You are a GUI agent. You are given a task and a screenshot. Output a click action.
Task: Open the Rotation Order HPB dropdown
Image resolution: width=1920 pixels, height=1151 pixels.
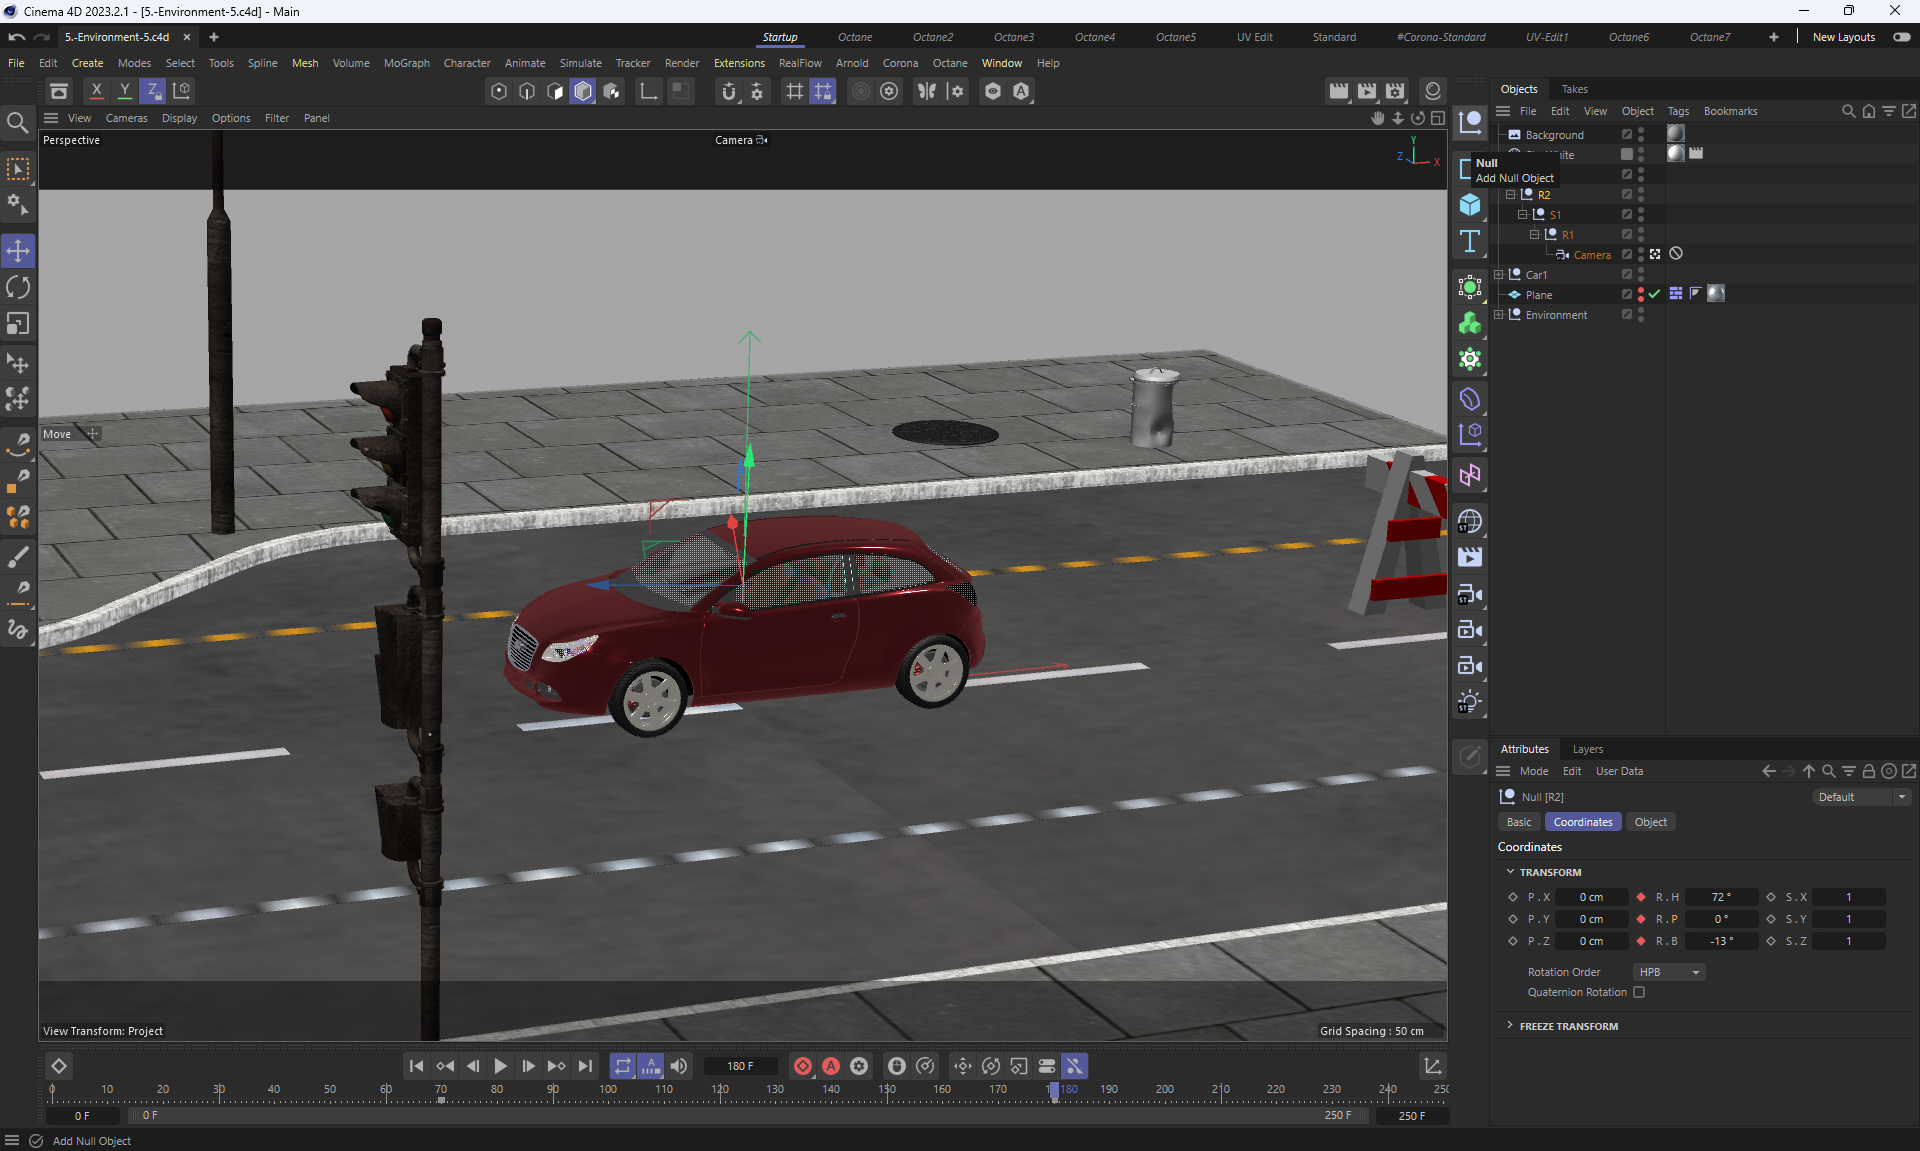click(1669, 972)
